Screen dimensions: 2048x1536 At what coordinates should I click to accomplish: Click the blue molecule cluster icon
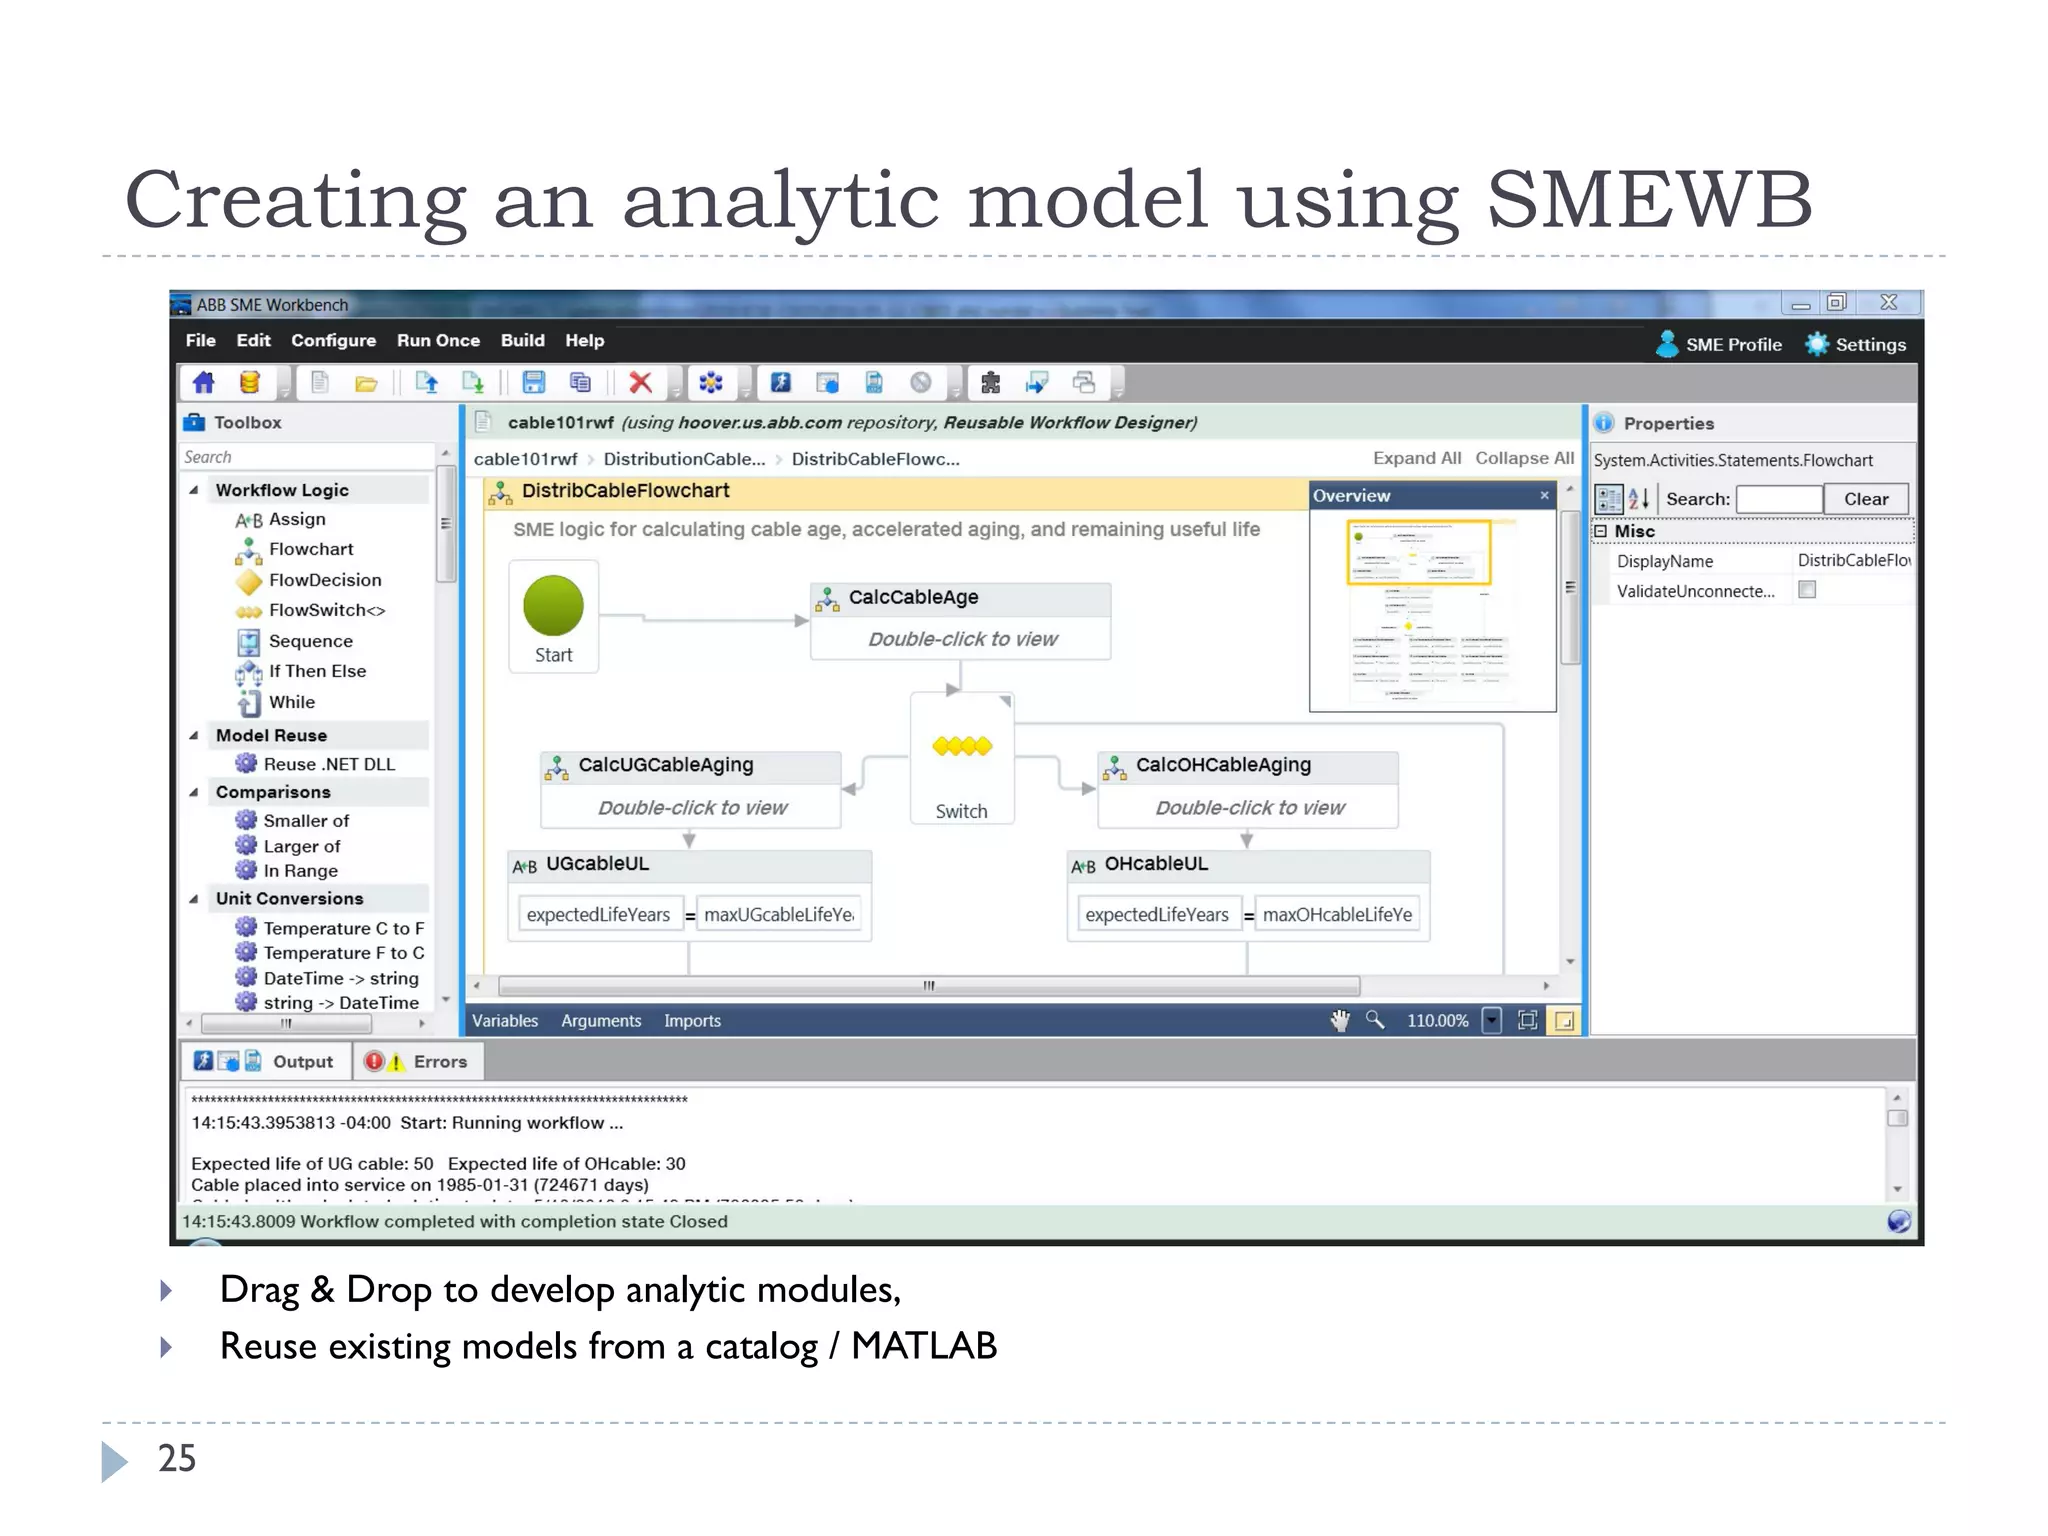click(710, 382)
